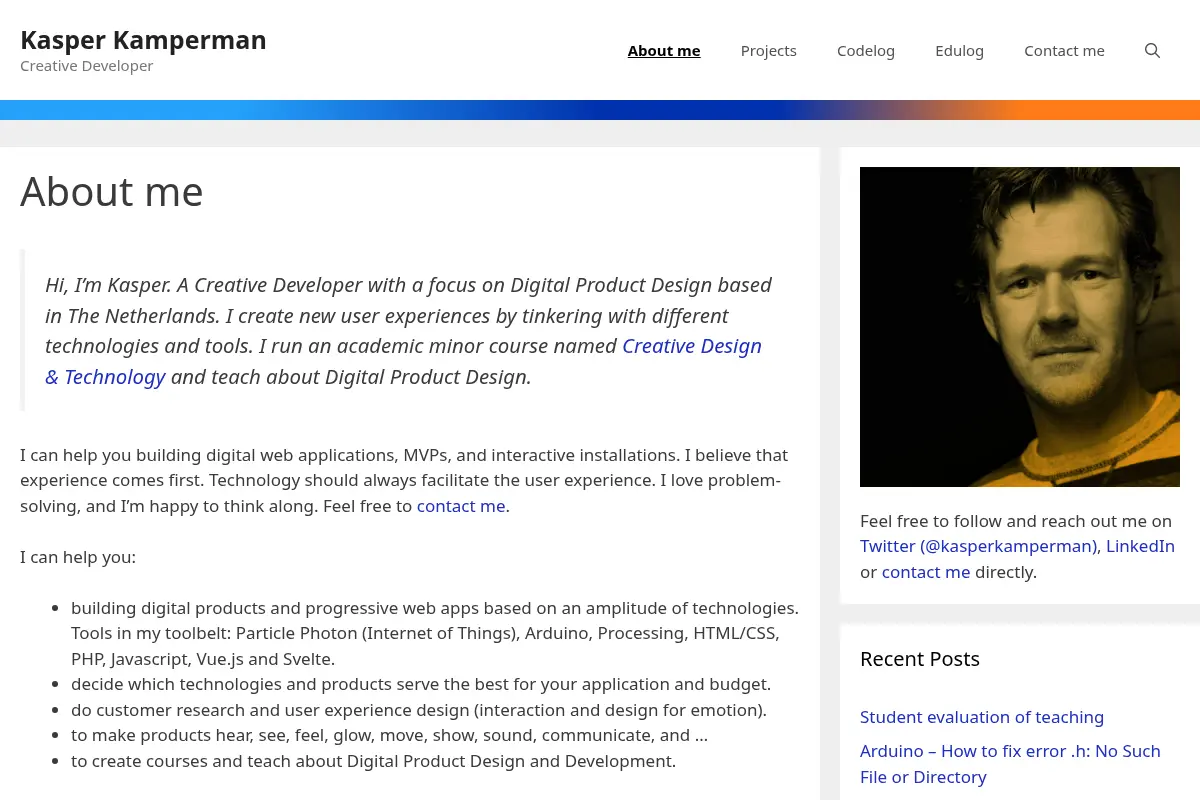The width and height of the screenshot is (1200, 800).
Task: Click sidebar contact me link
Action: [926, 572]
